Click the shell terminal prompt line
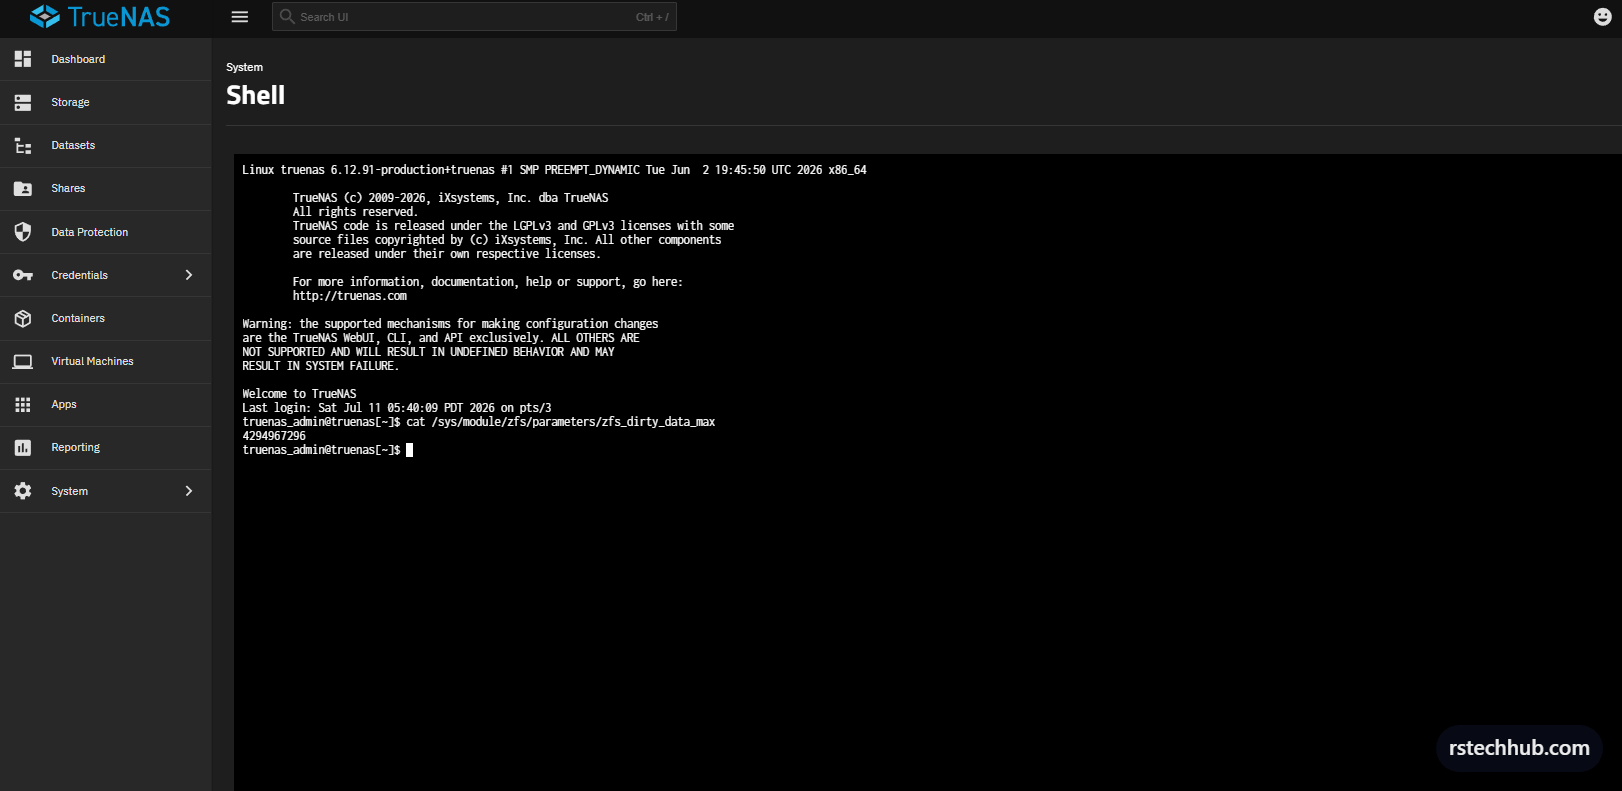Screen dimensions: 1622x791 327,450
